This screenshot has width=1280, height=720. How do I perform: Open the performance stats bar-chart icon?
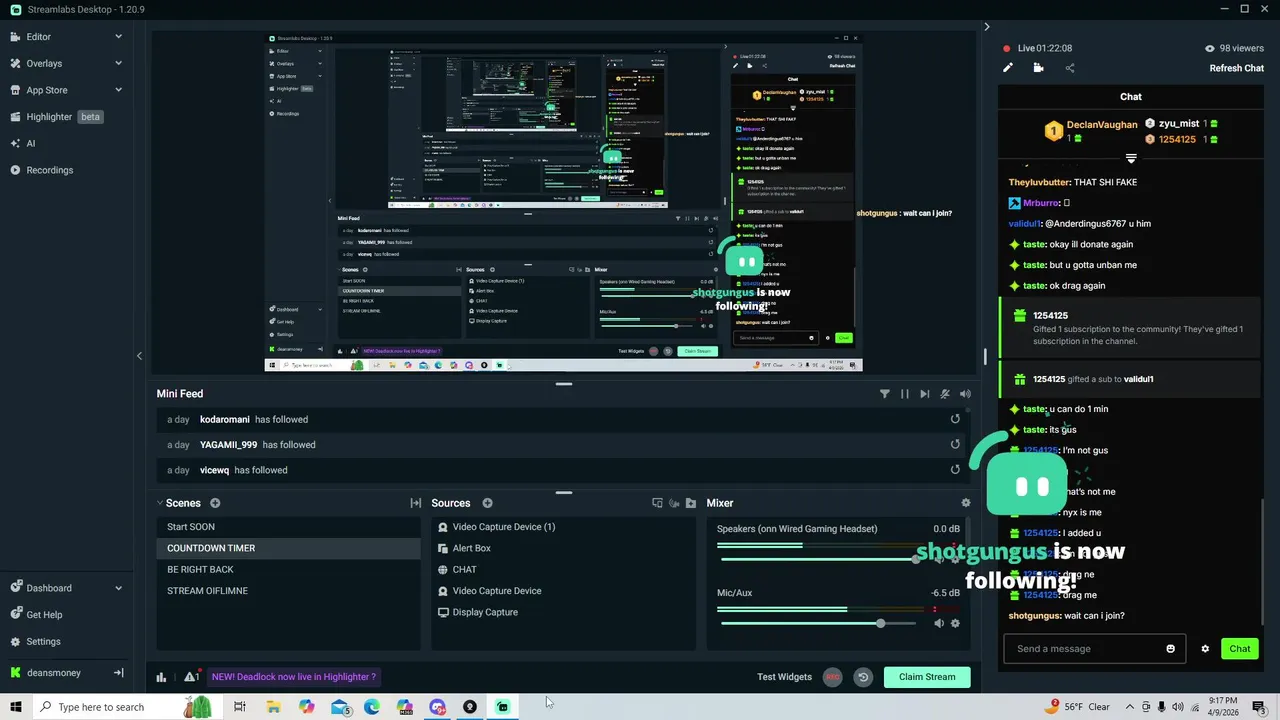[x=161, y=677]
